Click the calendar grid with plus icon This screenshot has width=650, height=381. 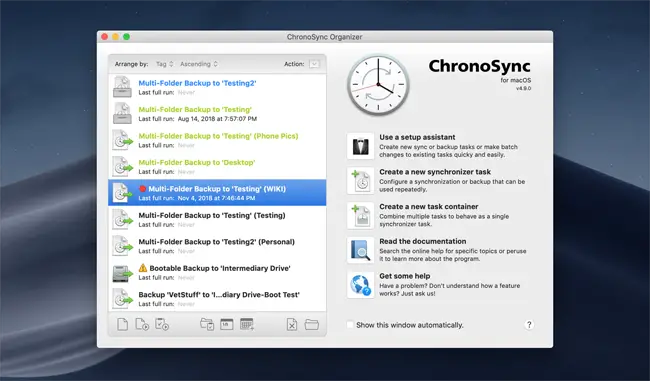tap(247, 324)
